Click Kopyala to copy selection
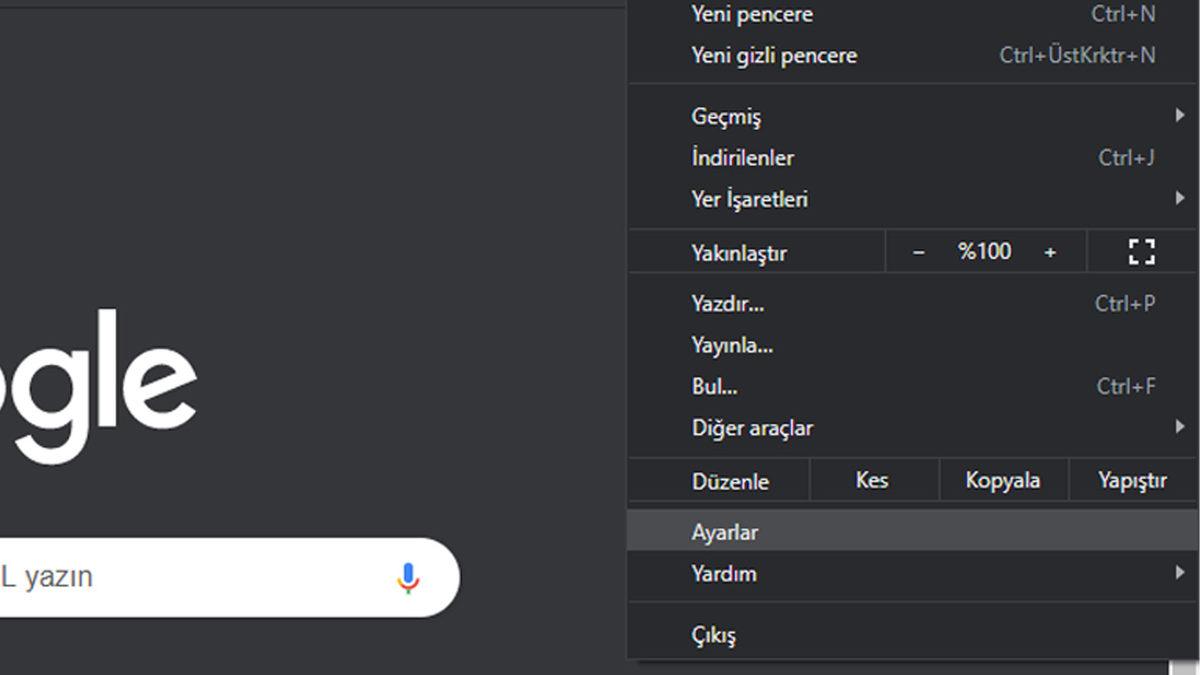Image resolution: width=1200 pixels, height=675 pixels. pyautogui.click(x=1003, y=479)
